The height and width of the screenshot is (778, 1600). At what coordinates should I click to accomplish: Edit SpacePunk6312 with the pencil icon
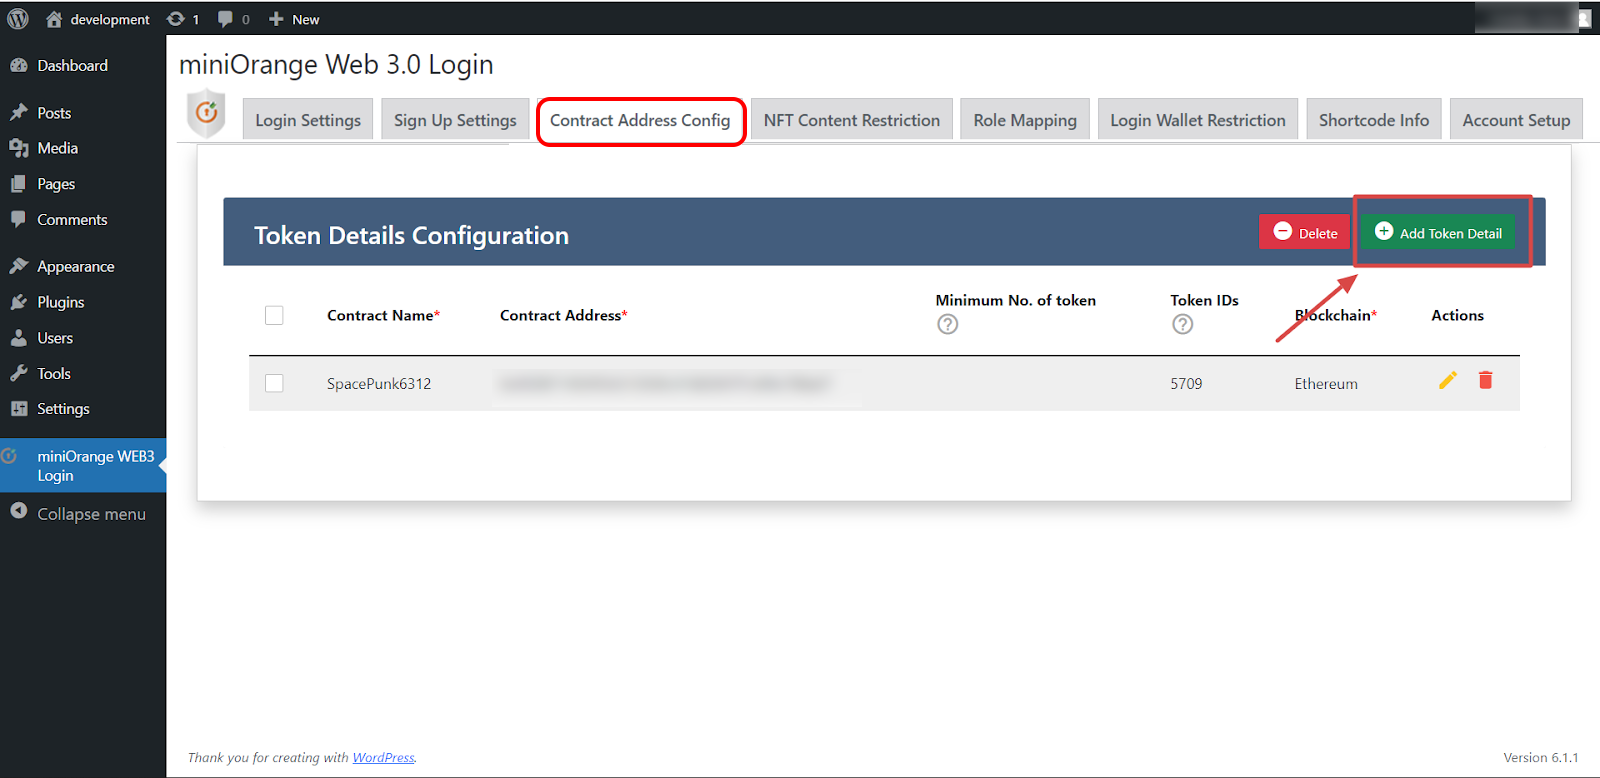coord(1447,380)
